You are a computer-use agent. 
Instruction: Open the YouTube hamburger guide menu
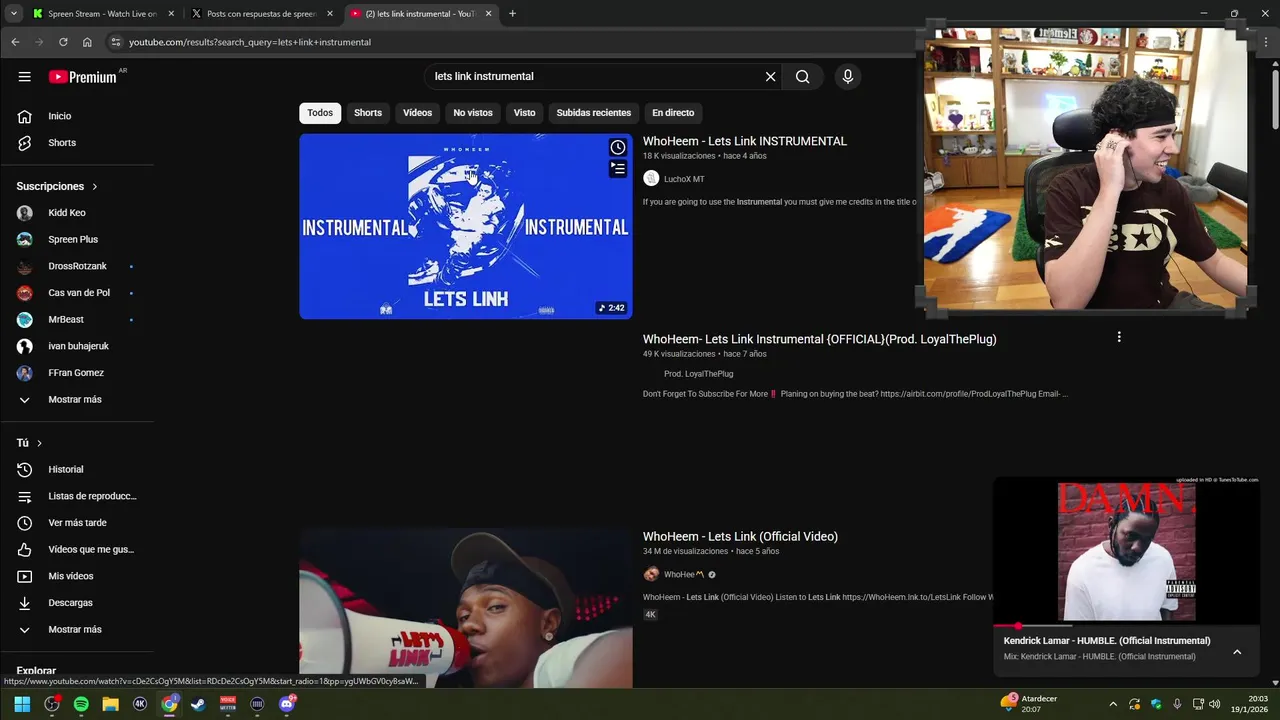point(24,77)
